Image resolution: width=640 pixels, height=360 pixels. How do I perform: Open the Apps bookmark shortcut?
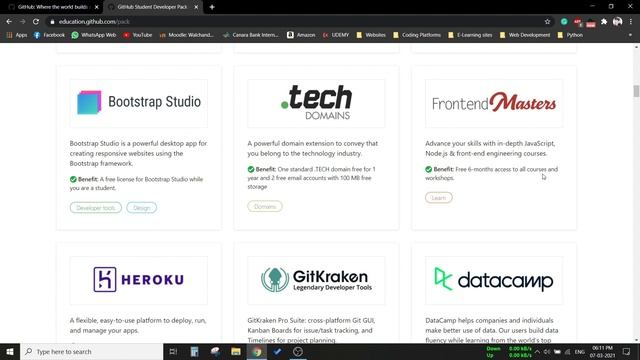point(17,35)
